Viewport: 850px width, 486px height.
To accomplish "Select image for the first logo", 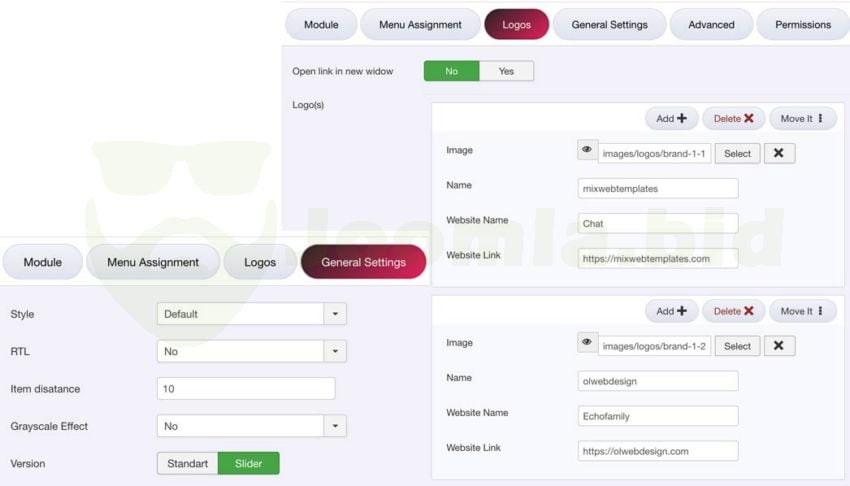I will [737, 153].
